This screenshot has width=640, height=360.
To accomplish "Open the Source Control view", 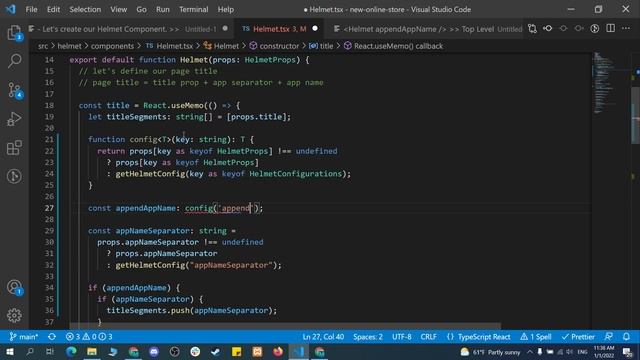I will coord(14,90).
